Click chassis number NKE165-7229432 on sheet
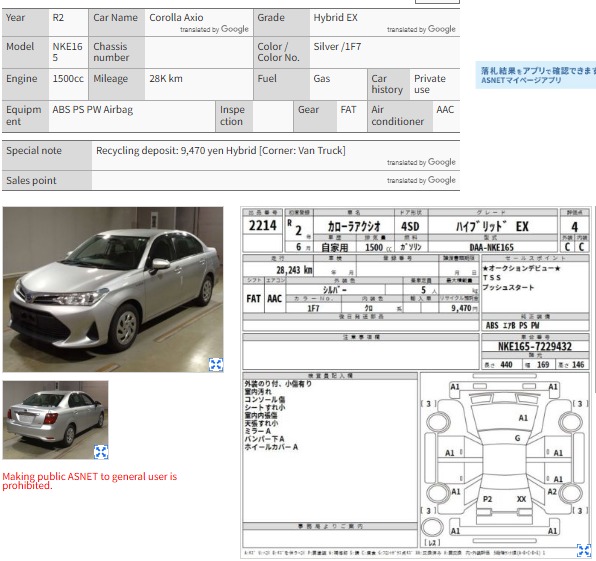Image resolution: width=596 pixels, height=561 pixels. [x=535, y=346]
